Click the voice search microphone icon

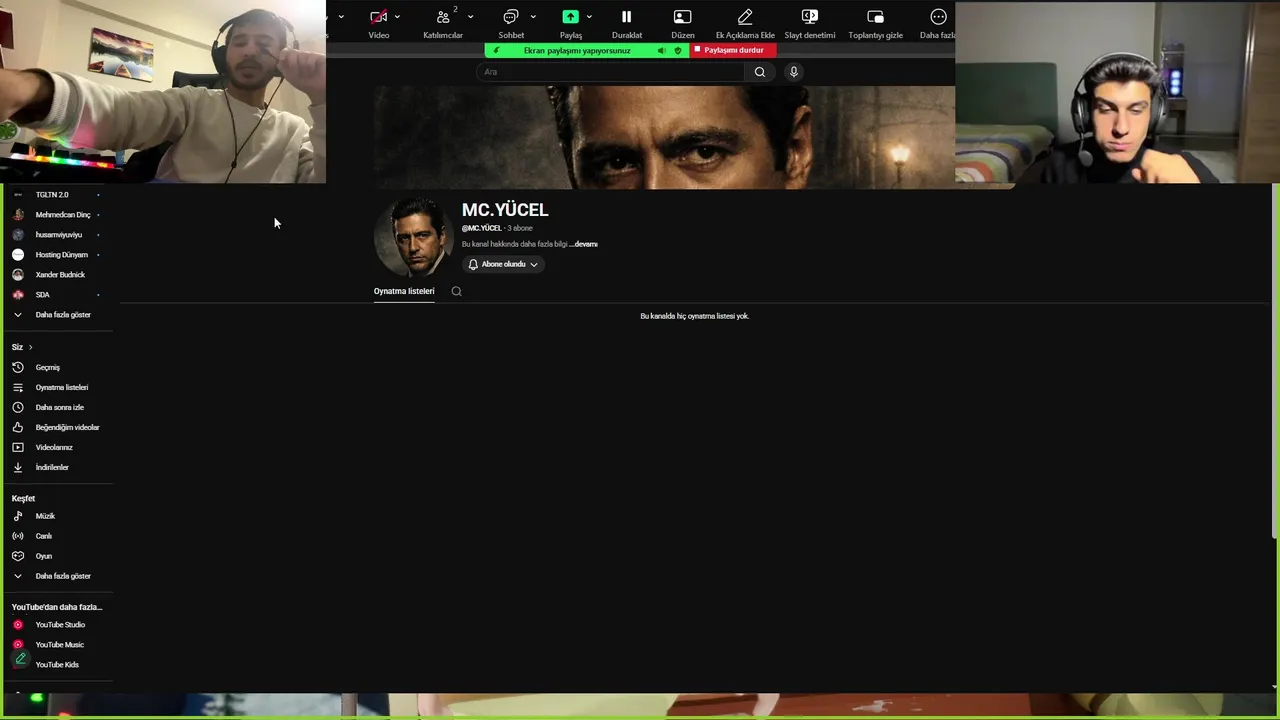(794, 72)
